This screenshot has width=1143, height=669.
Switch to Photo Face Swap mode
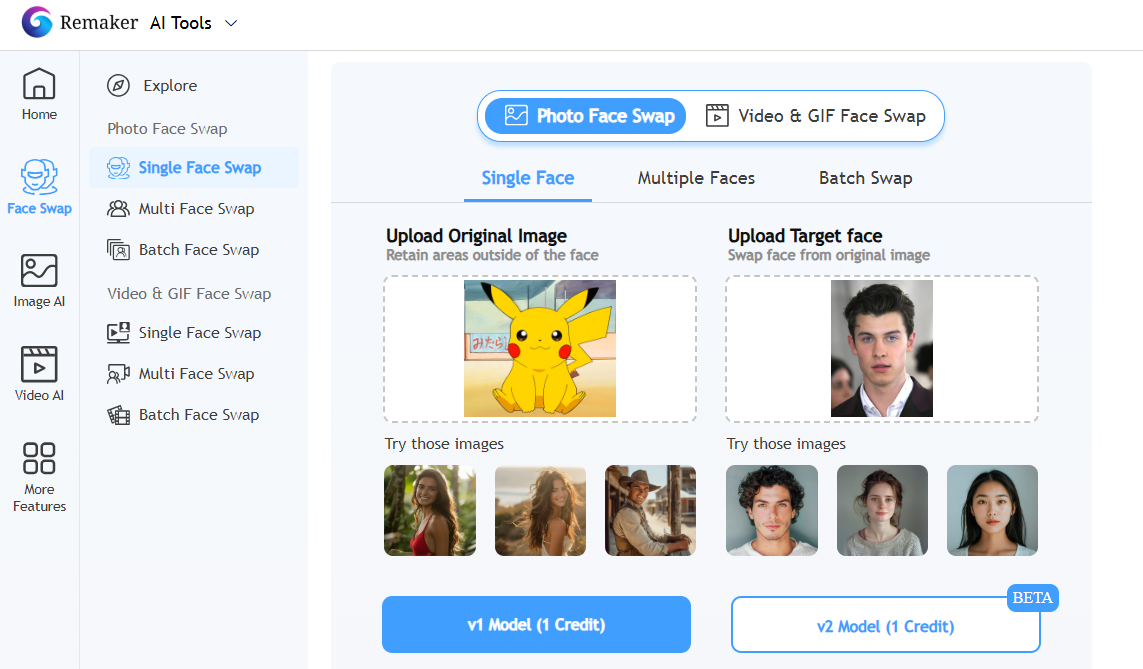click(x=585, y=116)
